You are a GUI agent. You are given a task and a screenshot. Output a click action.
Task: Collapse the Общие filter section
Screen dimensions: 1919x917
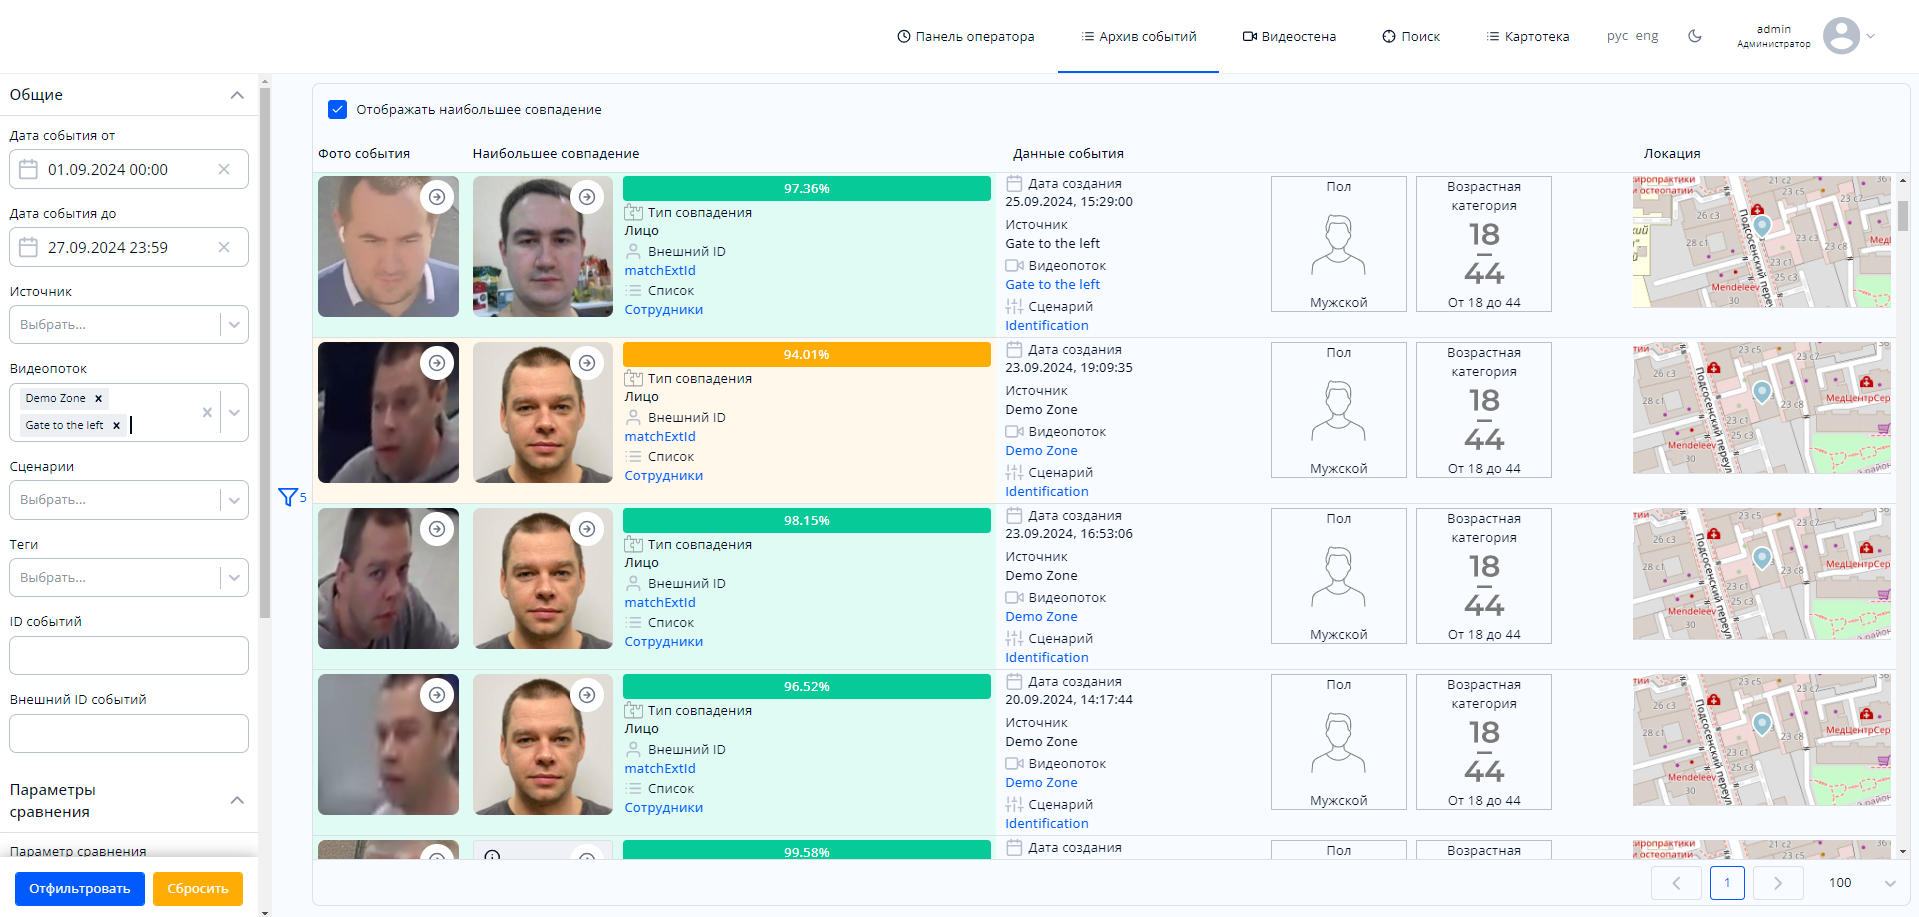(x=237, y=95)
